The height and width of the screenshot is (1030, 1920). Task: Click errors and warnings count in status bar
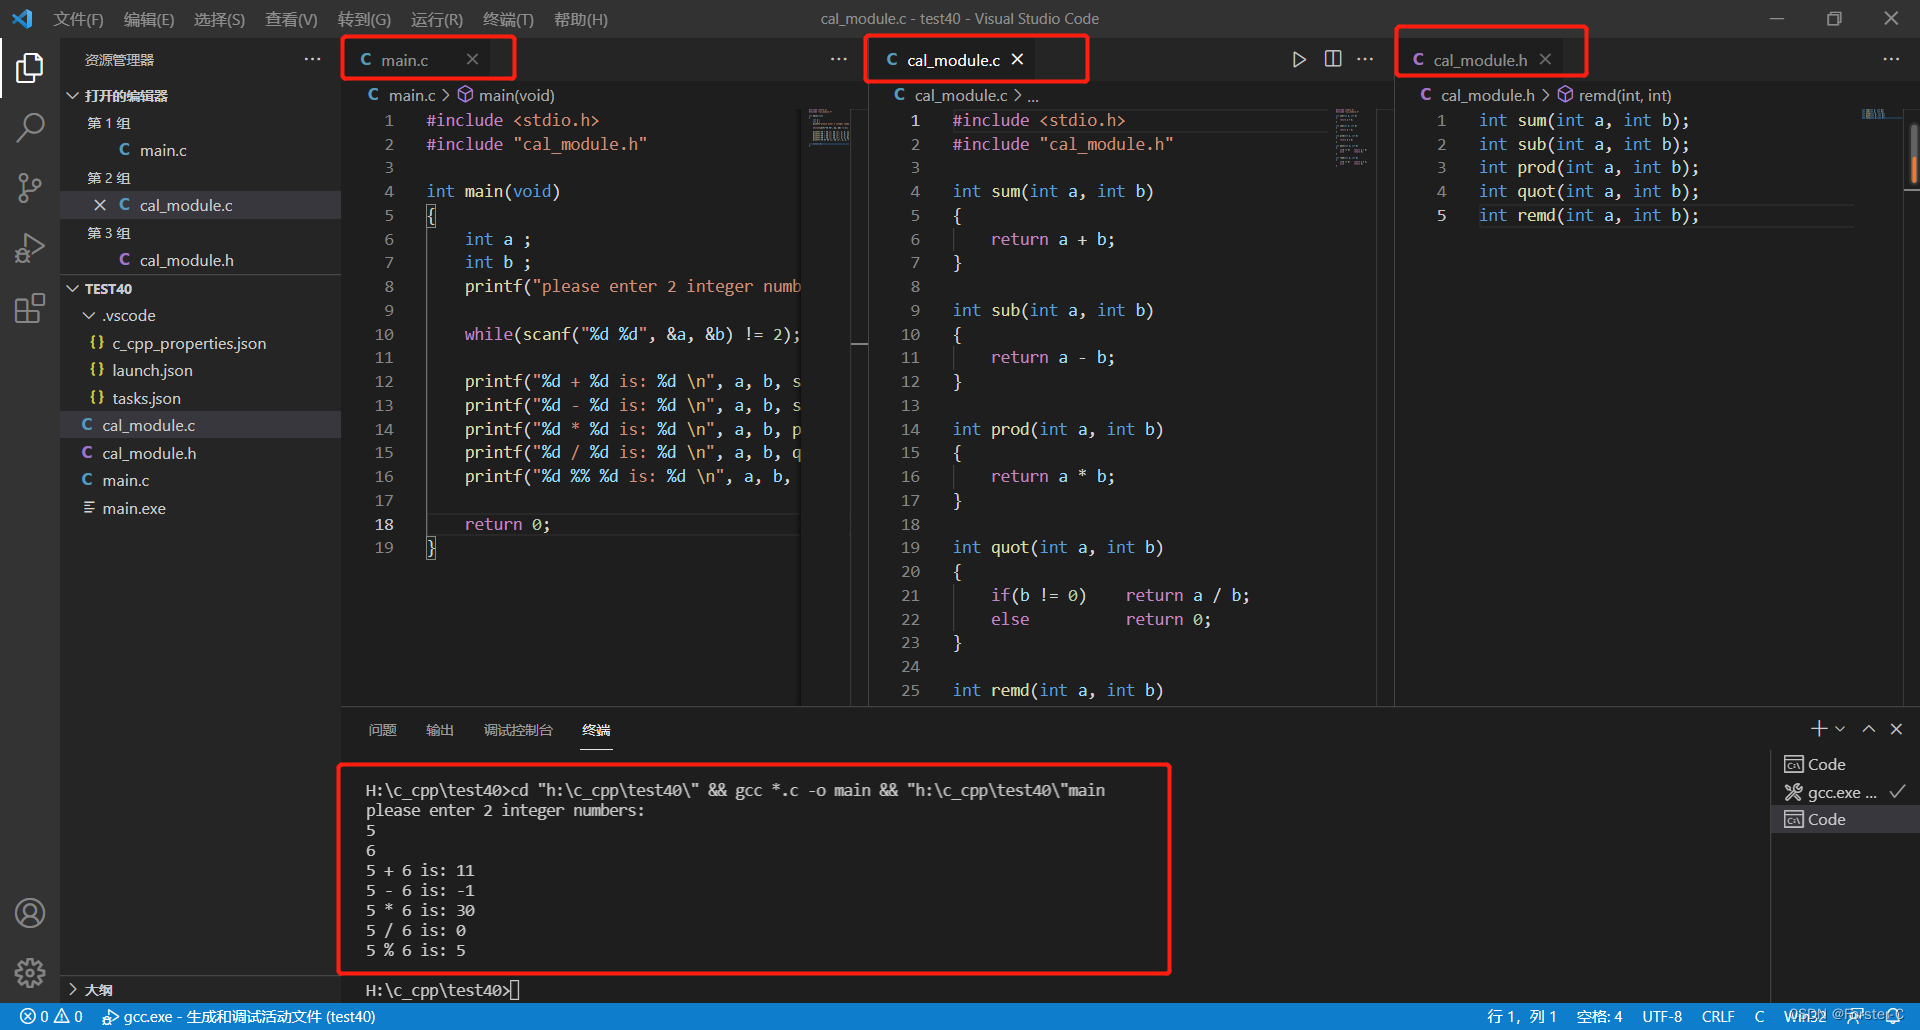(x=51, y=1016)
